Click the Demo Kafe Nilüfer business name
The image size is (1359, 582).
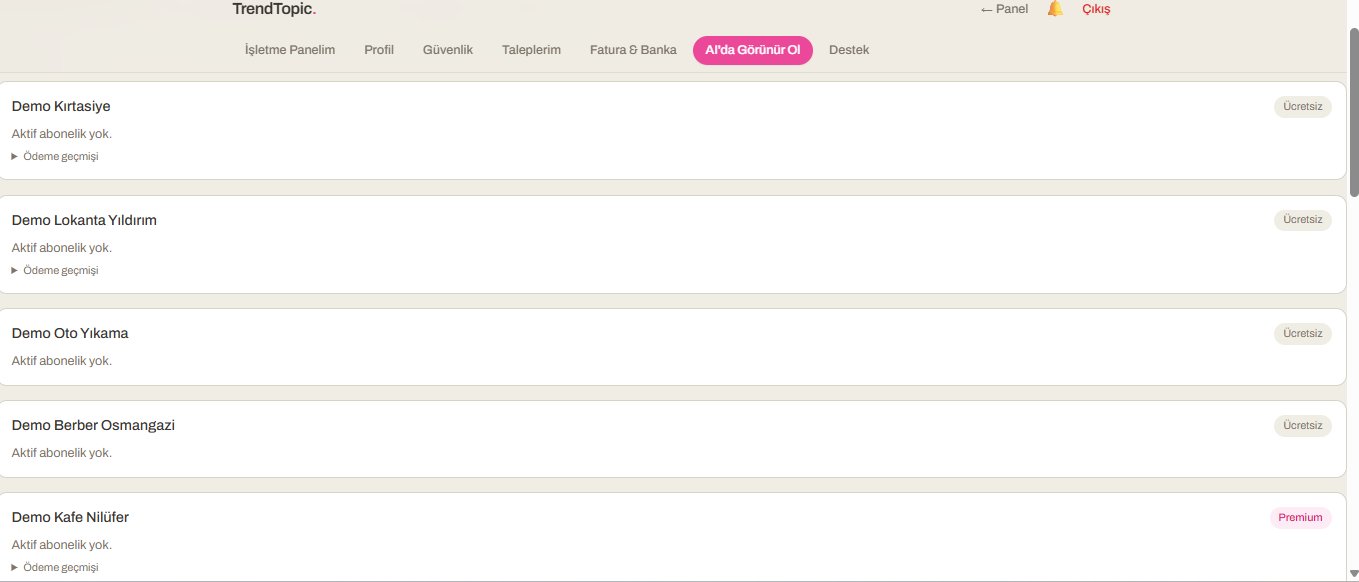pyautogui.click(x=70, y=517)
